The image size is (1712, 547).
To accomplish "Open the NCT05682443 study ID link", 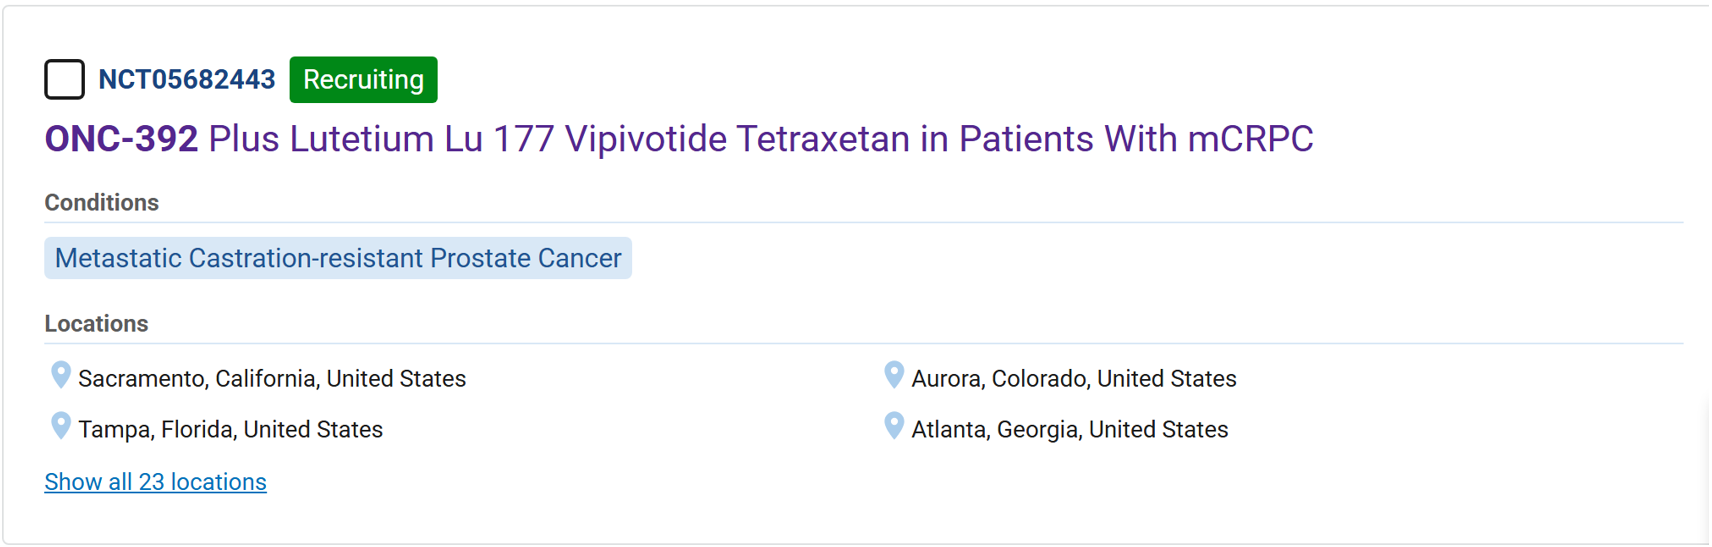I will pos(186,80).
